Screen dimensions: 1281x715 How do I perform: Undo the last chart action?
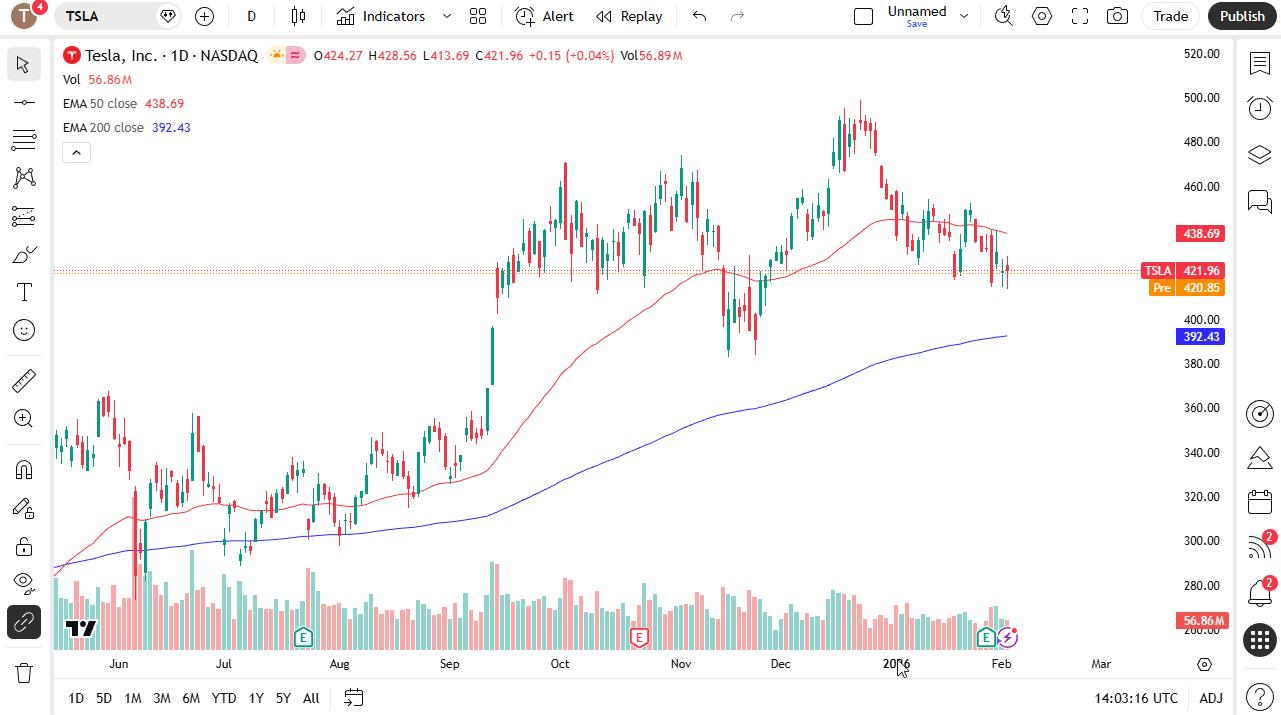click(699, 16)
